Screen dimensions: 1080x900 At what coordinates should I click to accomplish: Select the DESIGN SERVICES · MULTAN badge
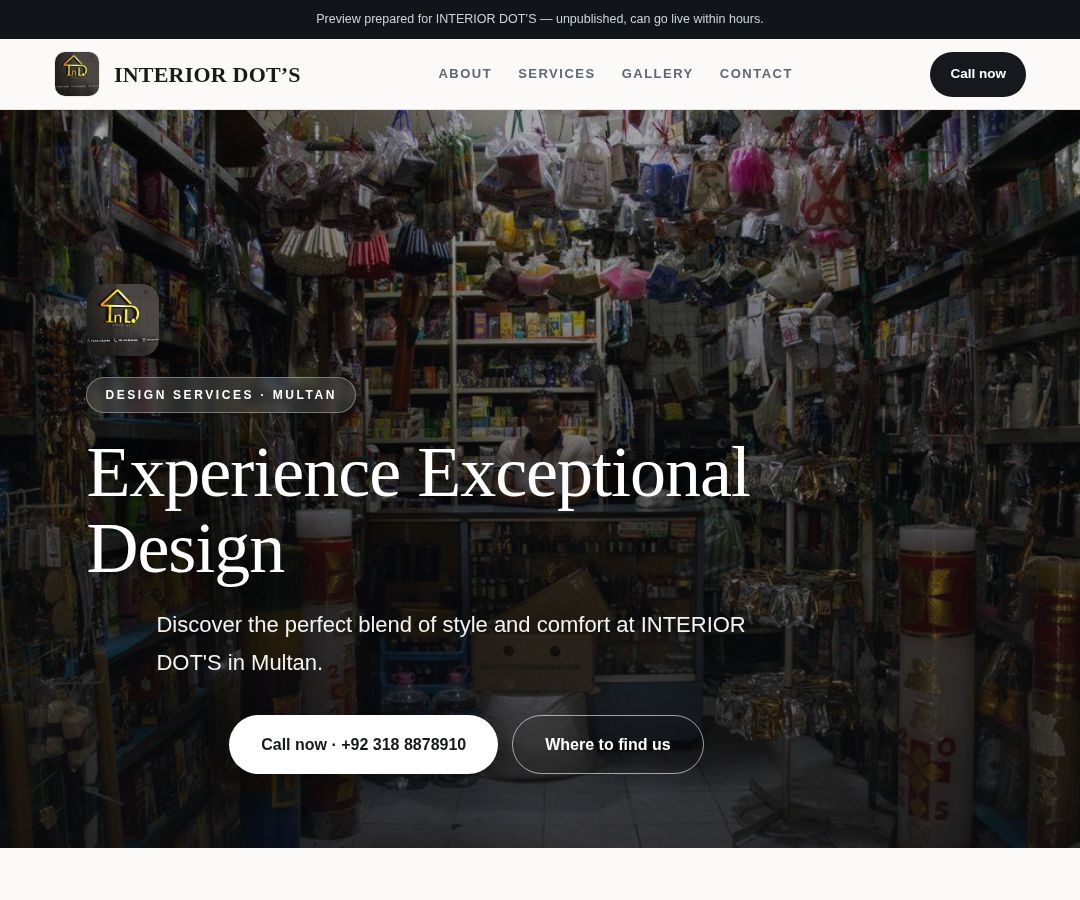pyautogui.click(x=221, y=395)
